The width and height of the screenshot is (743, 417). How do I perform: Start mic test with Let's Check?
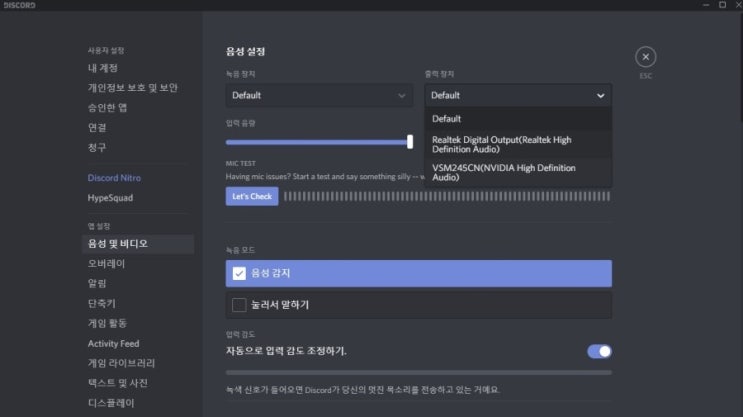[252, 197]
